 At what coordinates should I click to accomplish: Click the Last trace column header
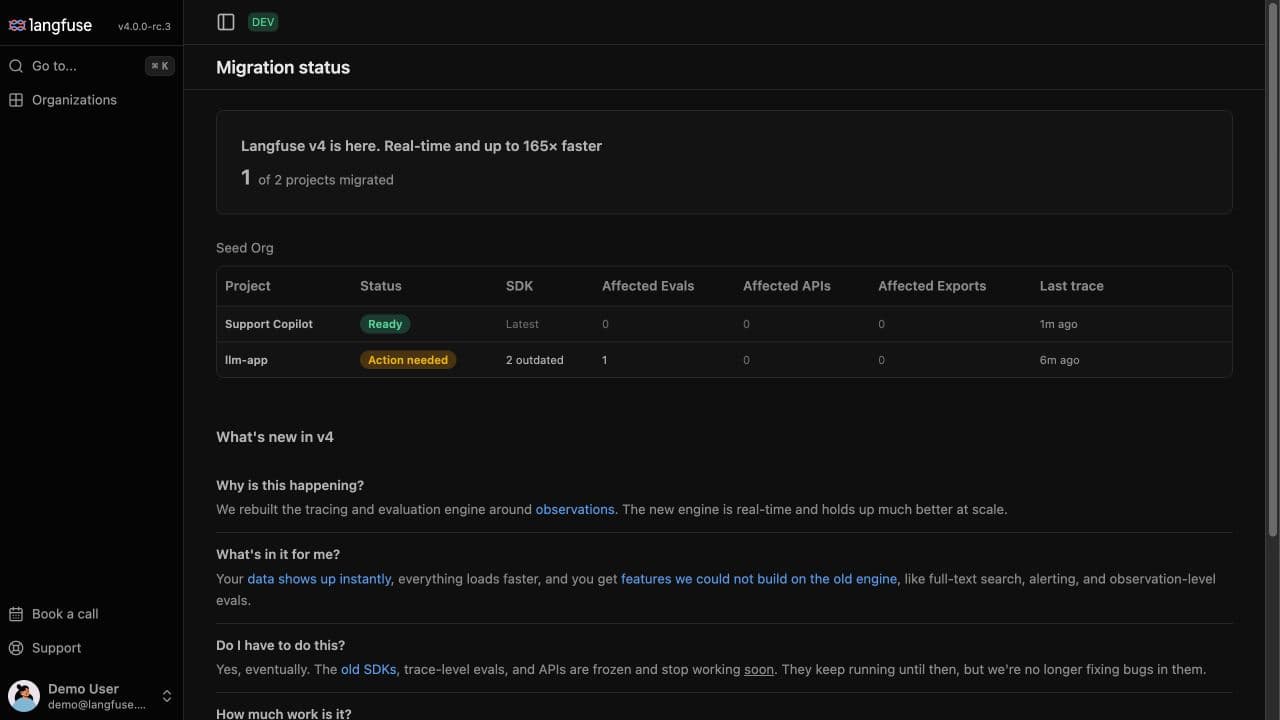1072,286
